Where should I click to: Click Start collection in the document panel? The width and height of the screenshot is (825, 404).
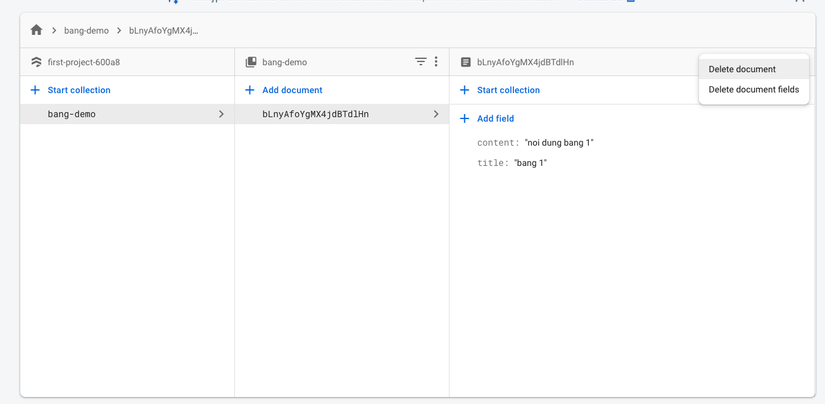(508, 90)
